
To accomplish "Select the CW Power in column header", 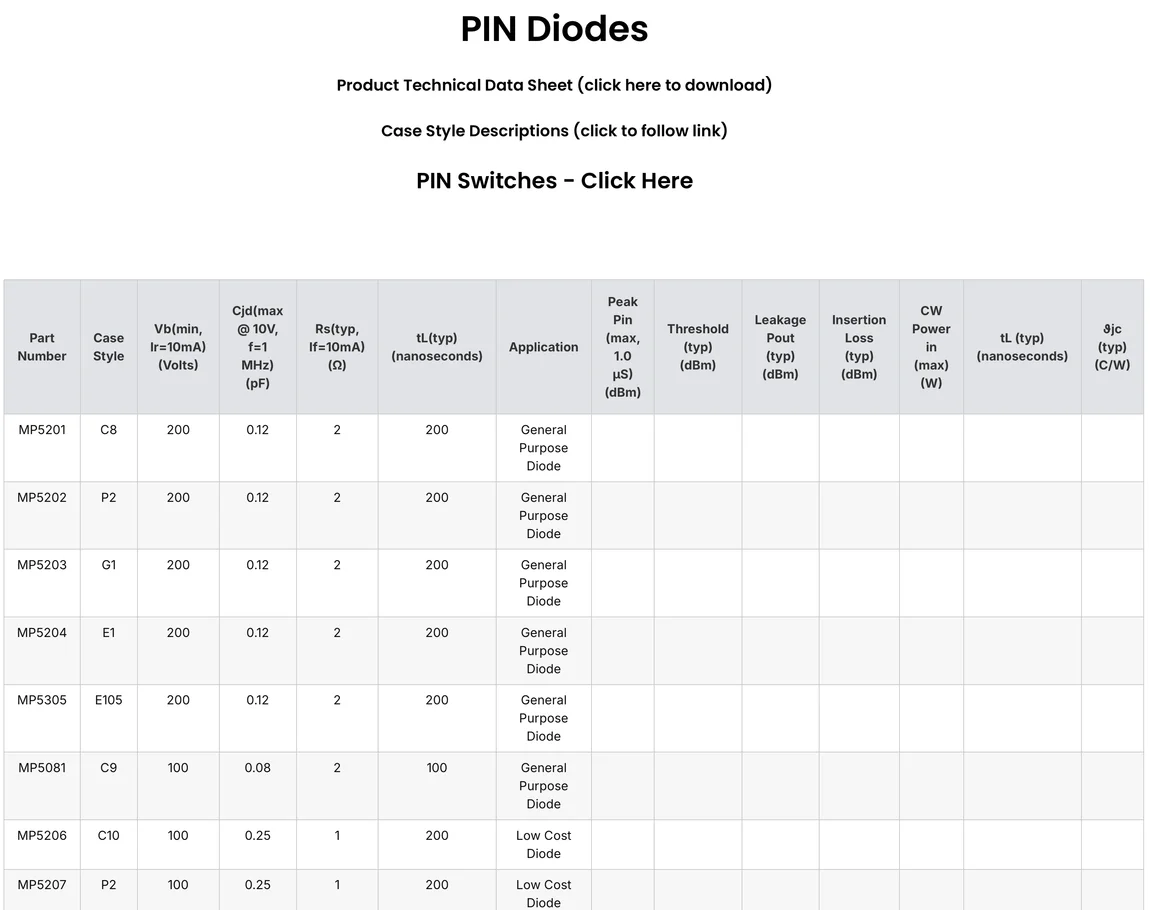I will click(931, 347).
